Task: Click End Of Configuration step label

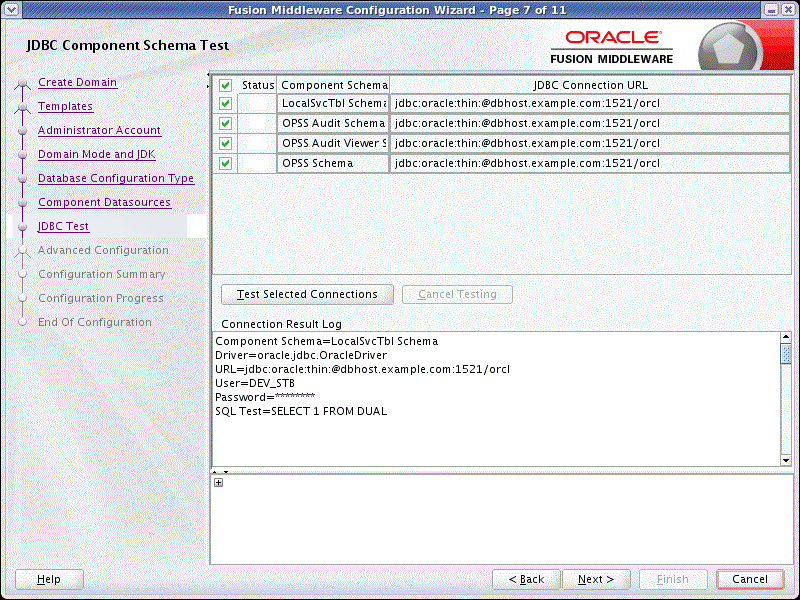Action: 95,322
